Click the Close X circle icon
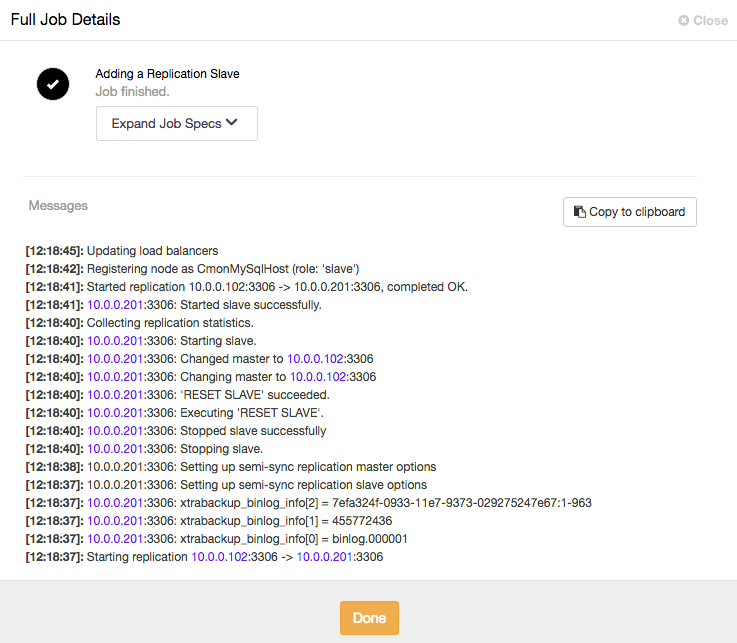The width and height of the screenshot is (737, 643). click(683, 20)
